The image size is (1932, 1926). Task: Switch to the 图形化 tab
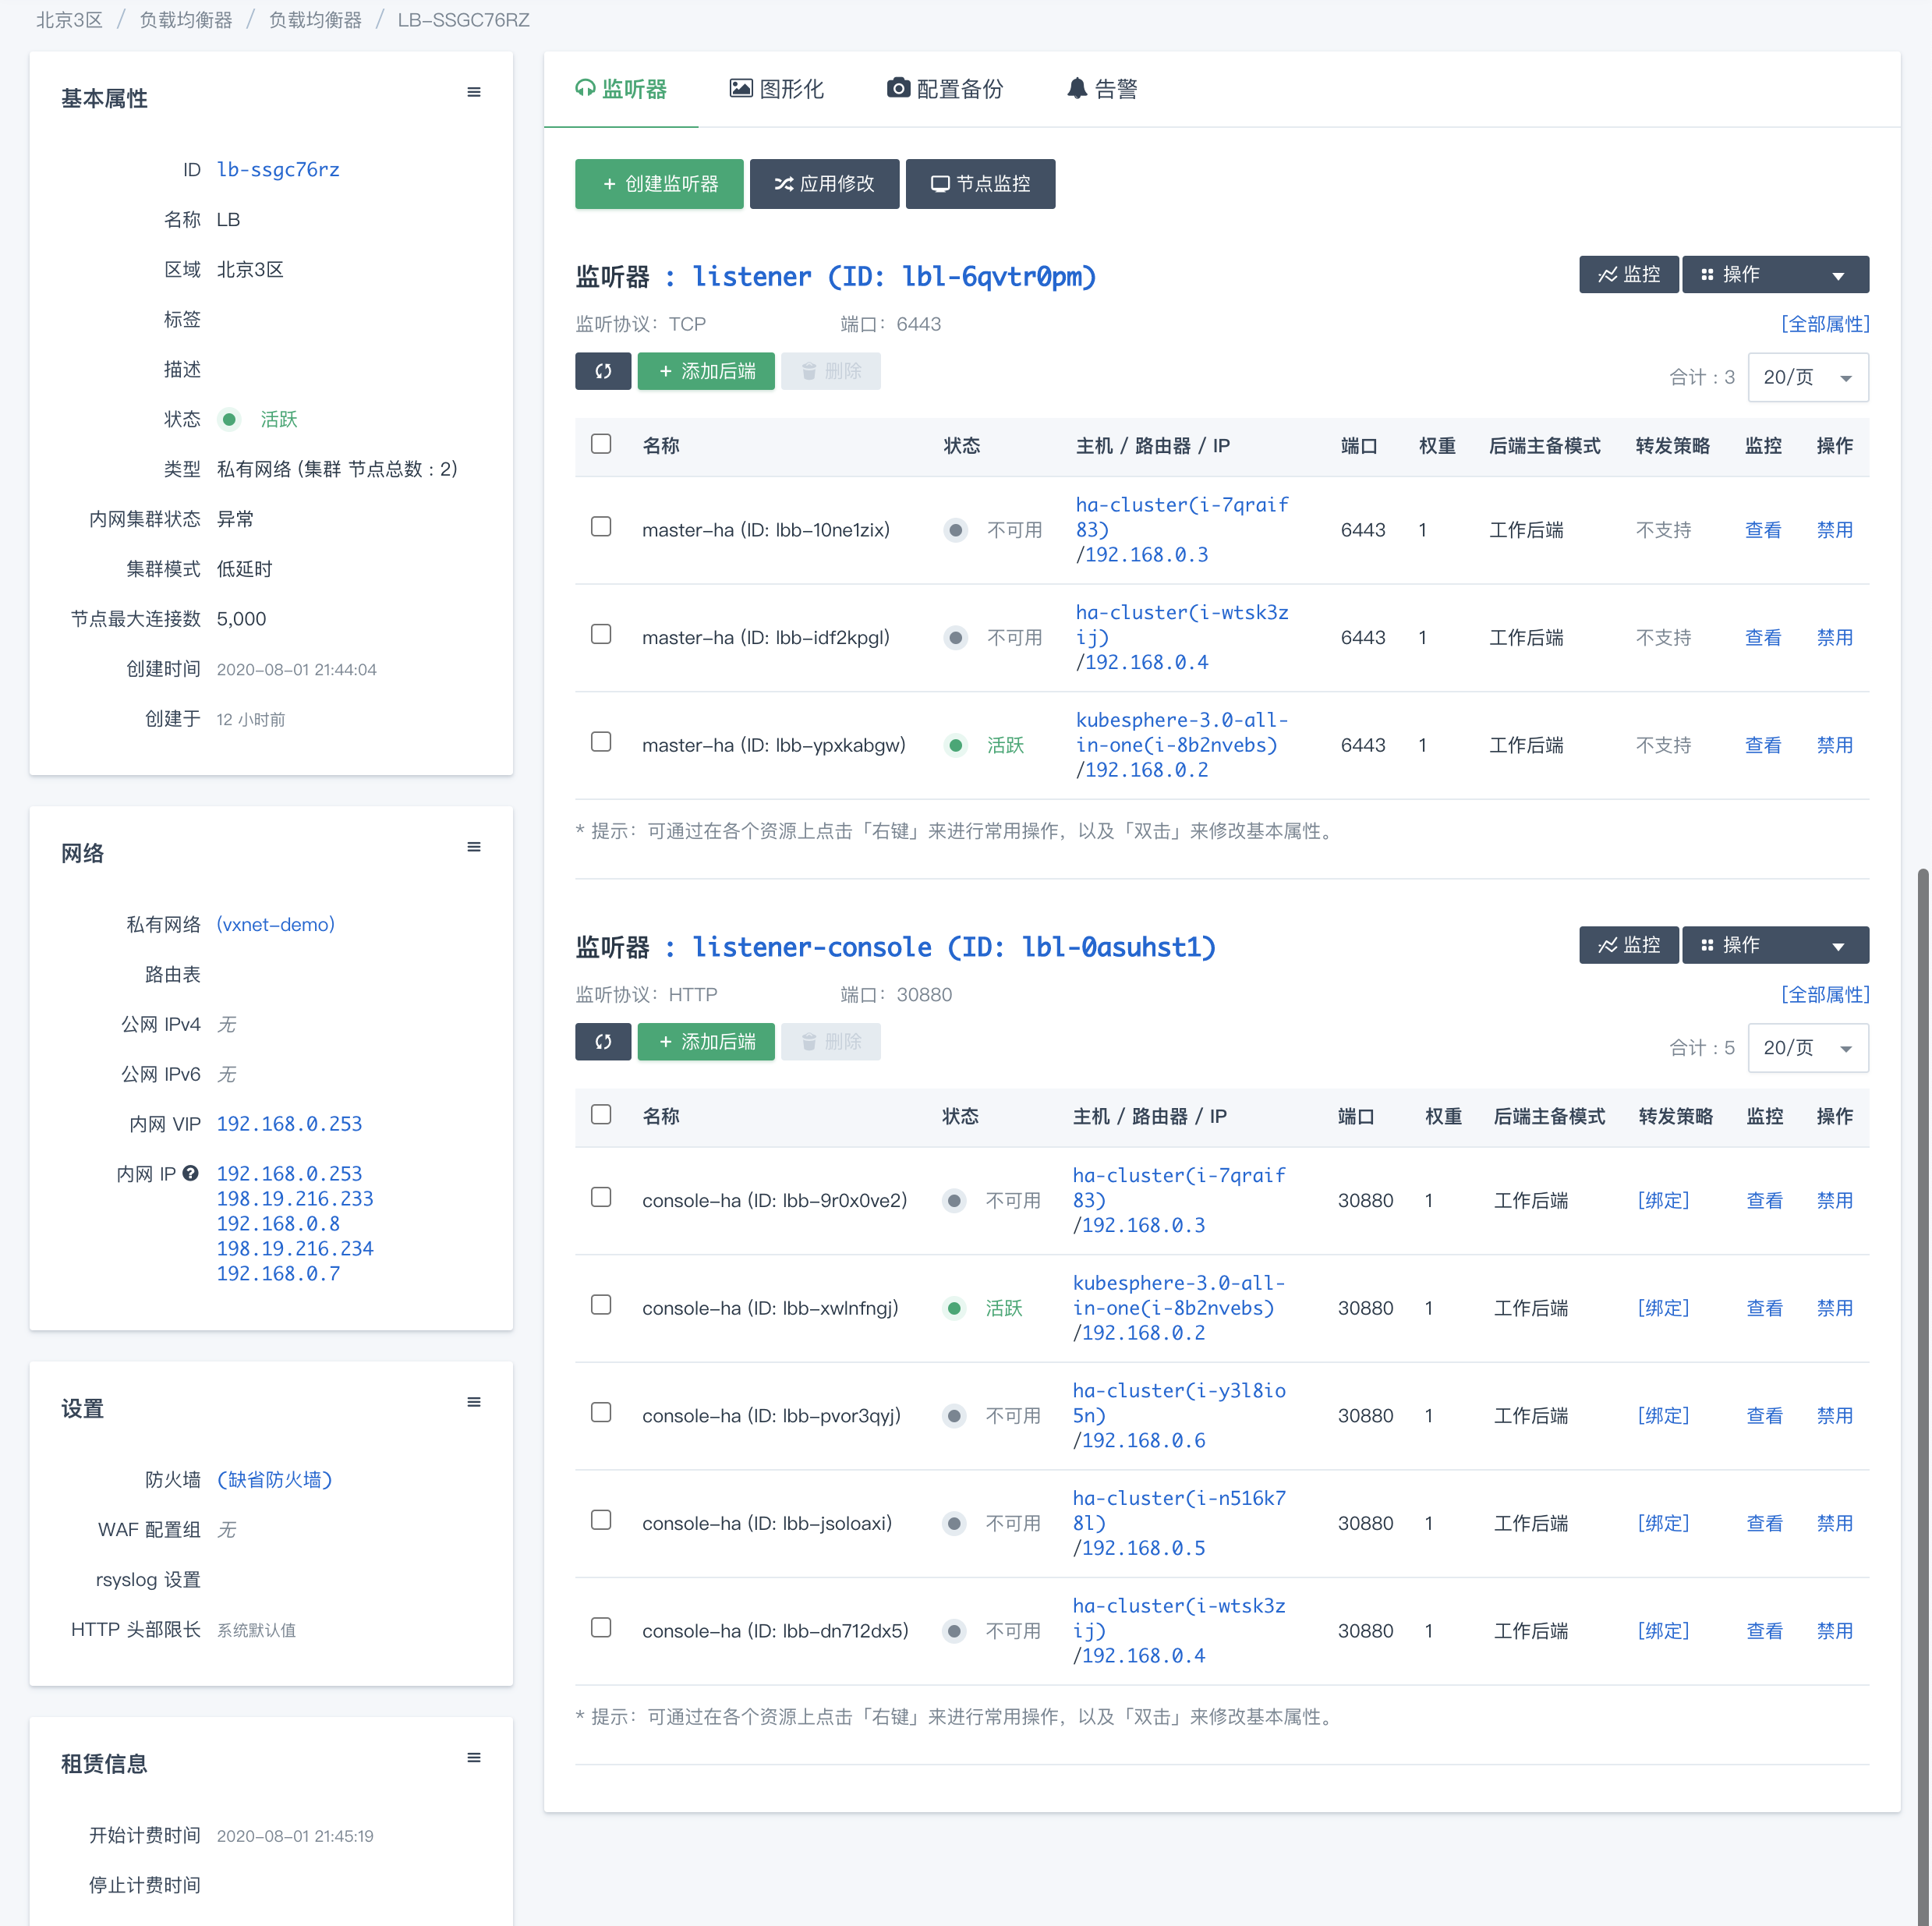777,89
